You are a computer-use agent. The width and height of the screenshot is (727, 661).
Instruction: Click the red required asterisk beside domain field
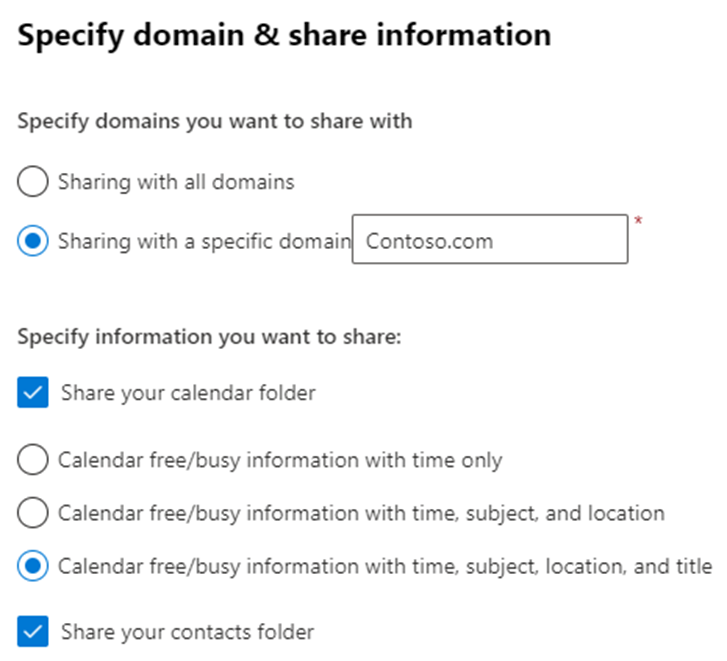pos(638,221)
